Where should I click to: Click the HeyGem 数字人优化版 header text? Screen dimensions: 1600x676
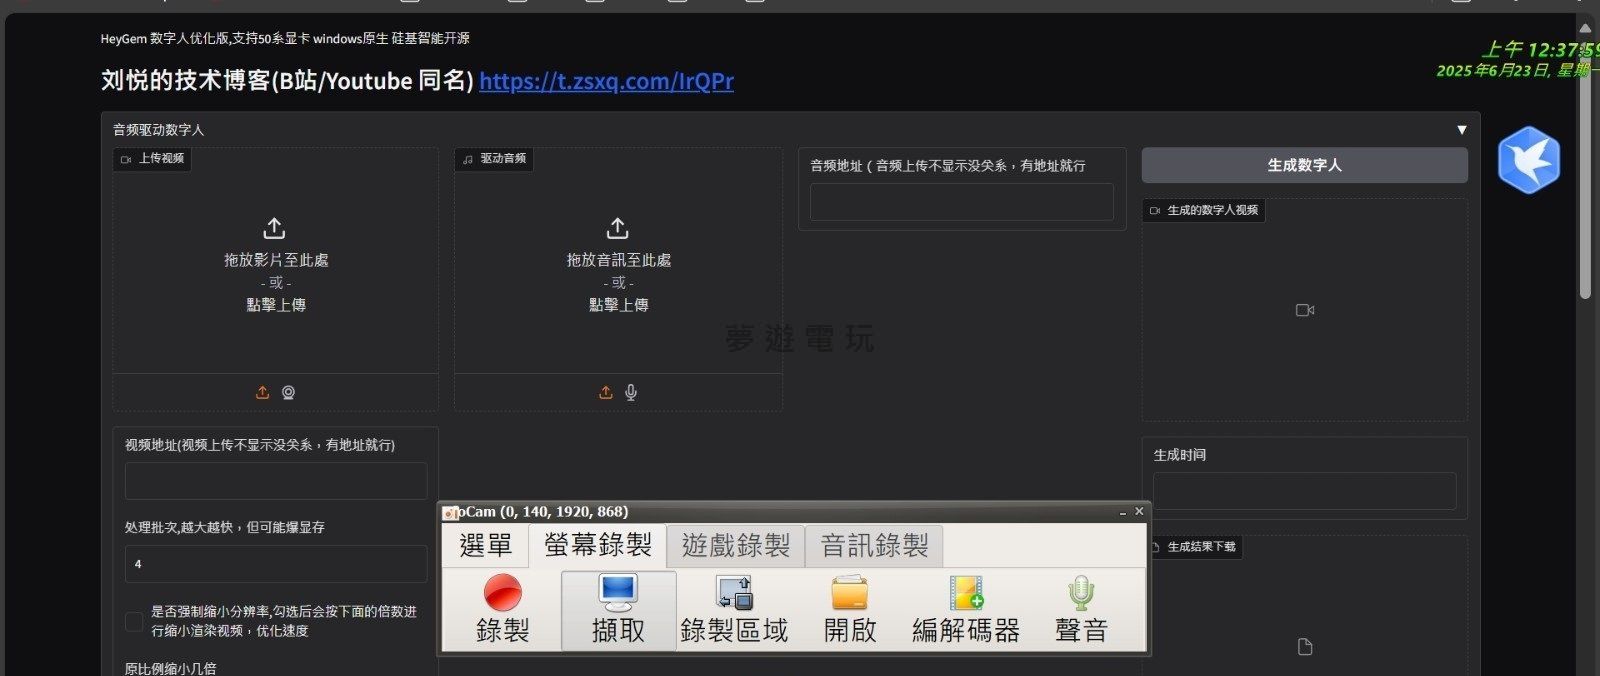coord(285,39)
